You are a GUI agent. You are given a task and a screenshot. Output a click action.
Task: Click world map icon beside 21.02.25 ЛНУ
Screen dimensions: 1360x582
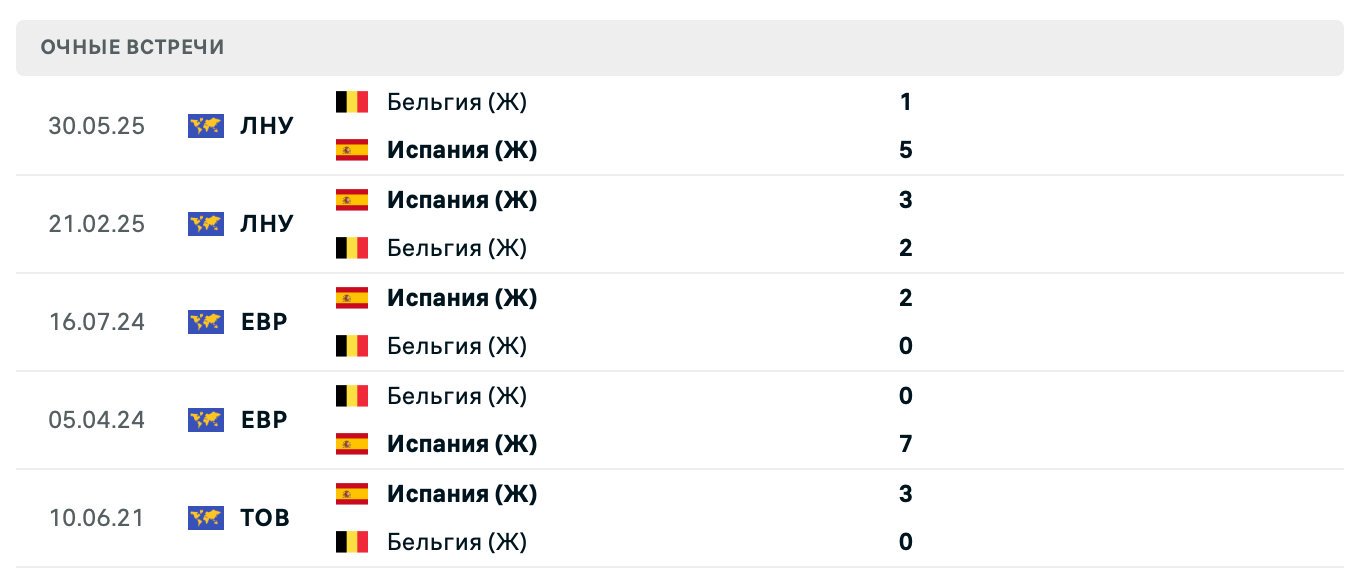(x=205, y=224)
